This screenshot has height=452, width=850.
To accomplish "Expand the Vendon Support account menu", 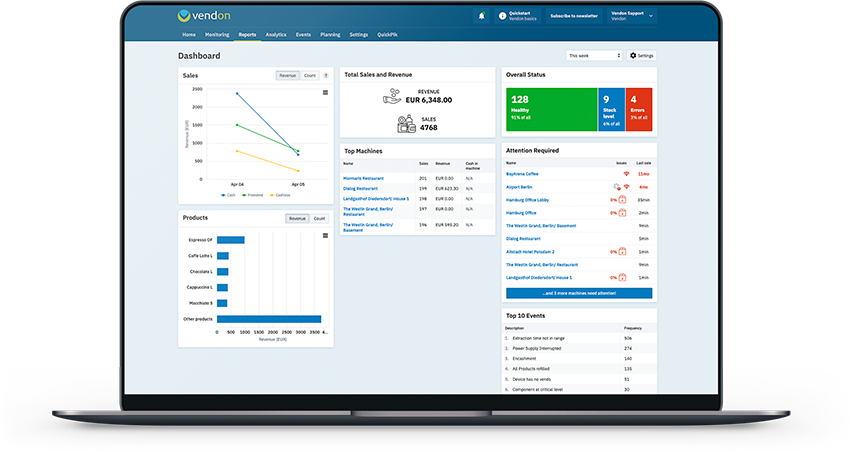I will point(632,16).
